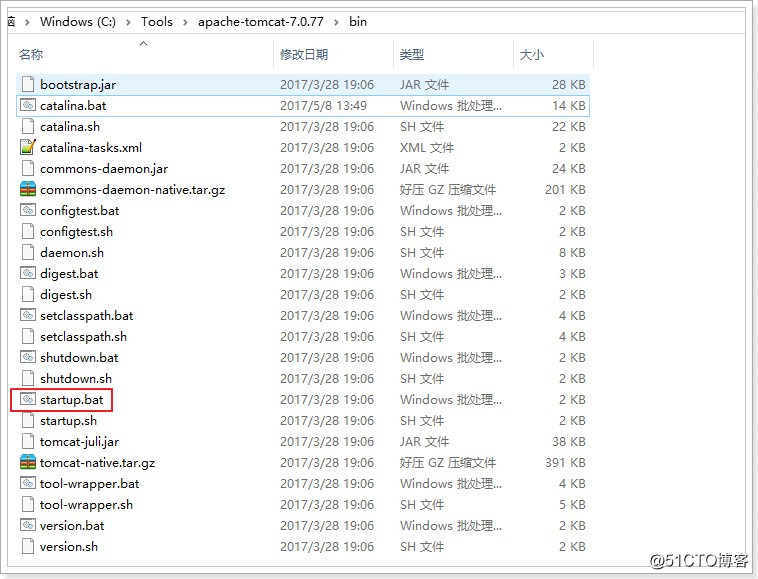Viewport: 758px width, 579px height.
Task: Select the version.sh file name
Action: click(69, 547)
